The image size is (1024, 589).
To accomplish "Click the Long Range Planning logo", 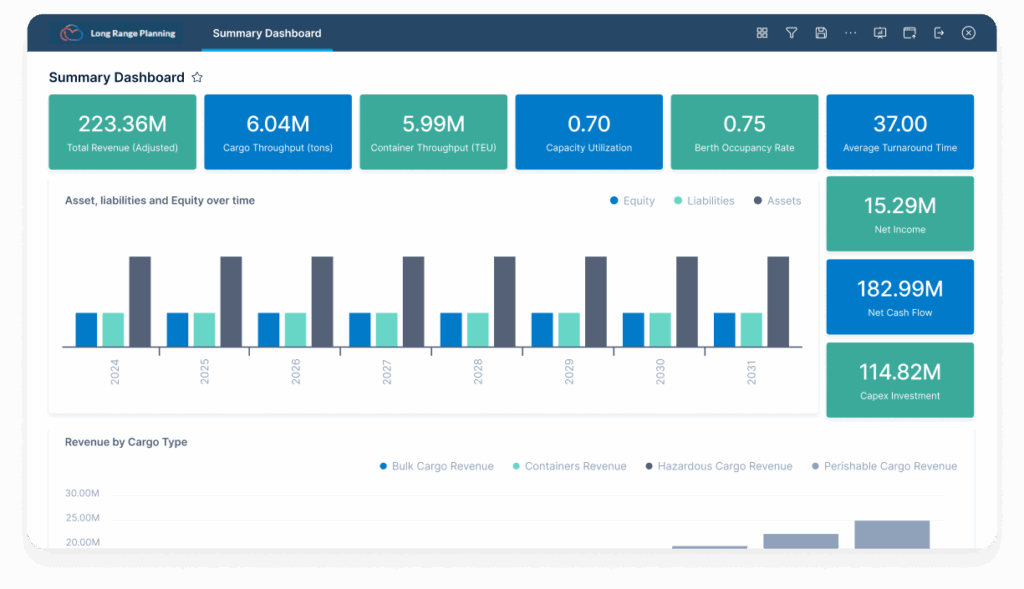I will [72, 33].
